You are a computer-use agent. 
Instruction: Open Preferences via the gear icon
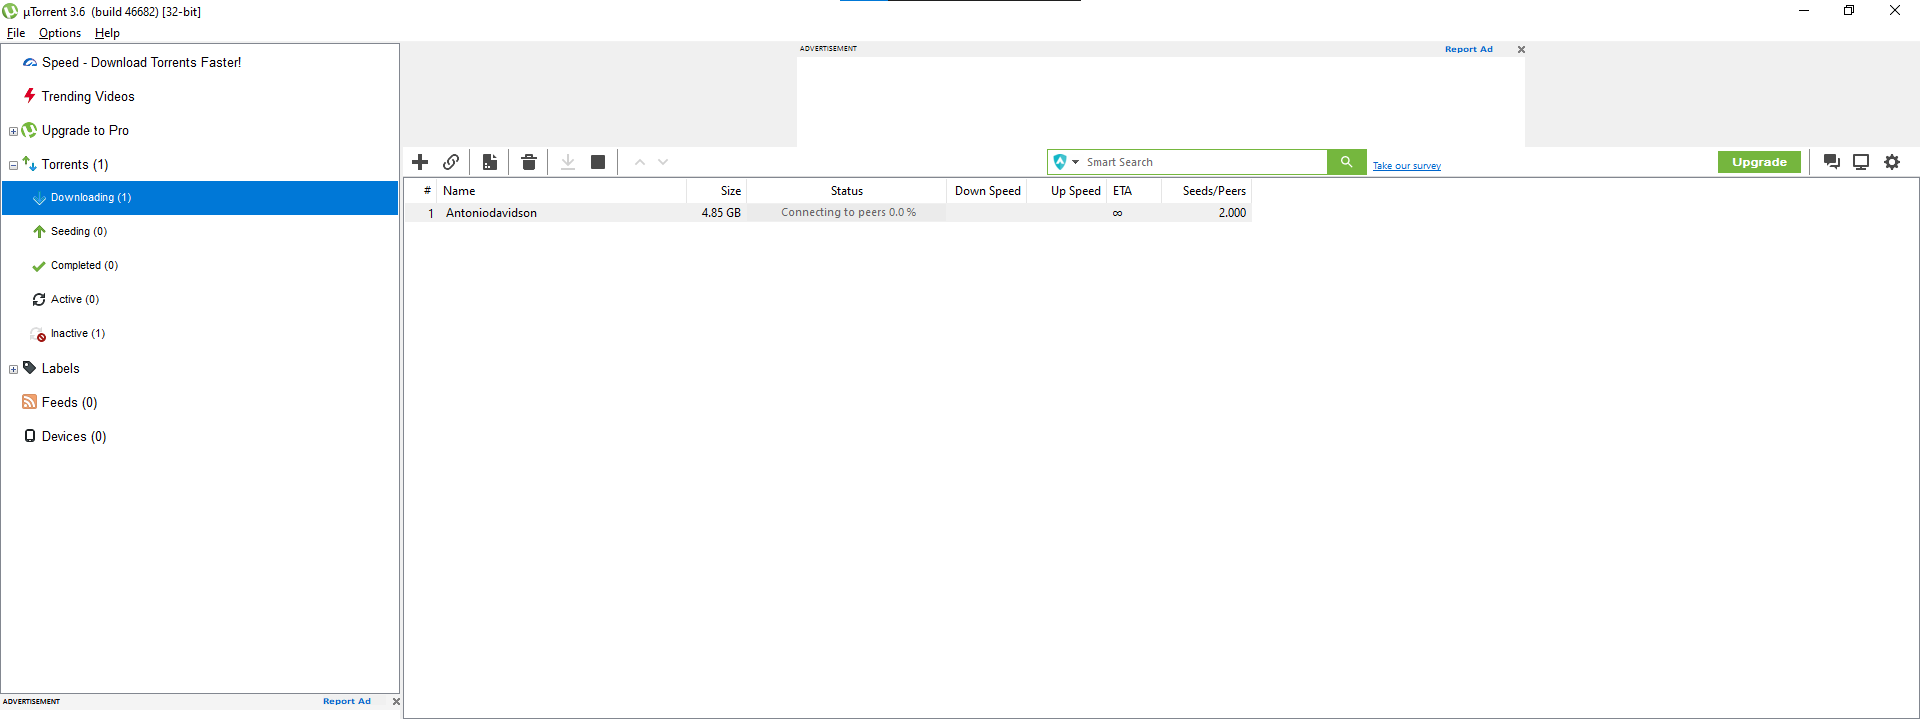pos(1892,162)
